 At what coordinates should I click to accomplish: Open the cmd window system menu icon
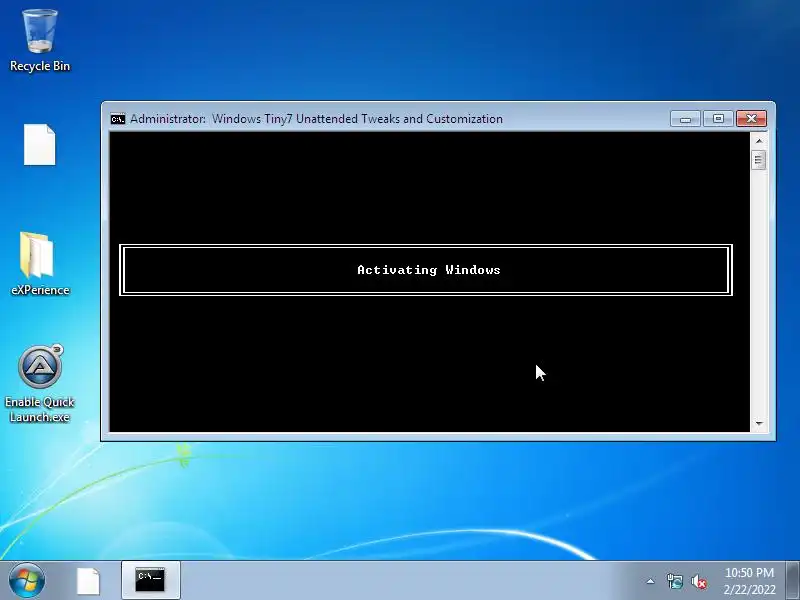tap(118, 119)
